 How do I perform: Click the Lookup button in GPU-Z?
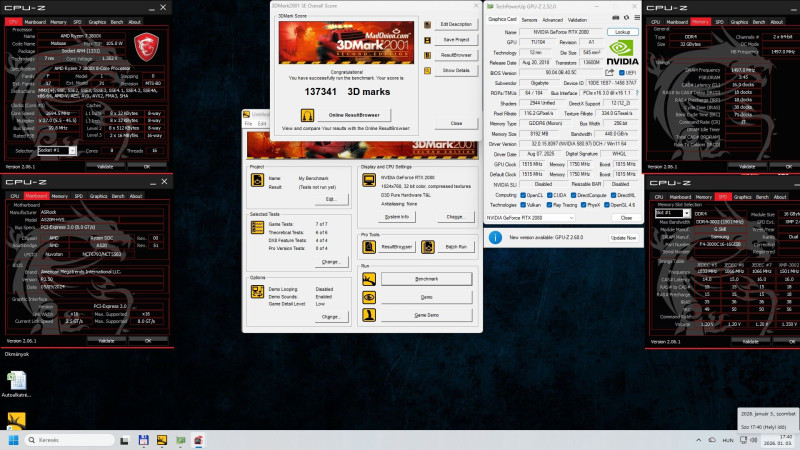pyautogui.click(x=622, y=32)
